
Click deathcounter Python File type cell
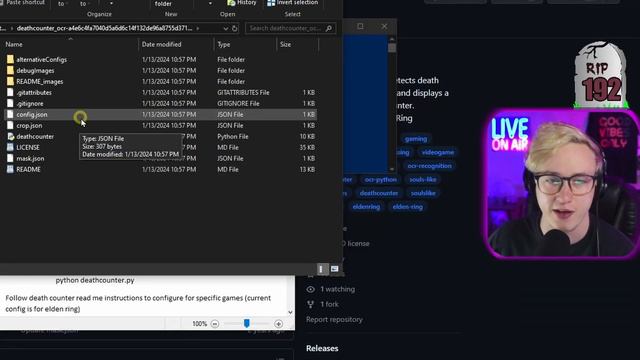point(233,137)
